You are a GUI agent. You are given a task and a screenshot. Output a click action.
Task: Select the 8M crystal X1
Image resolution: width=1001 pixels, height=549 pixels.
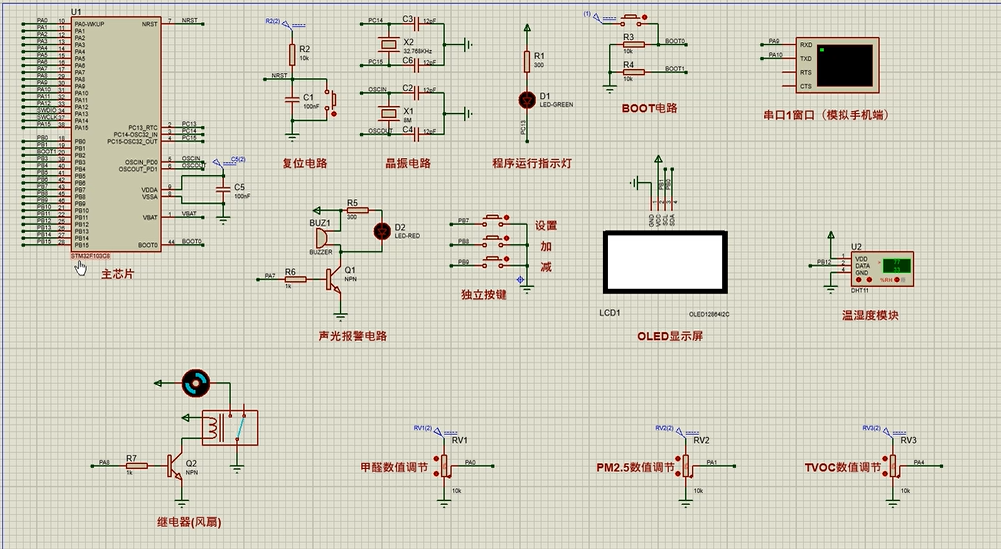388,113
